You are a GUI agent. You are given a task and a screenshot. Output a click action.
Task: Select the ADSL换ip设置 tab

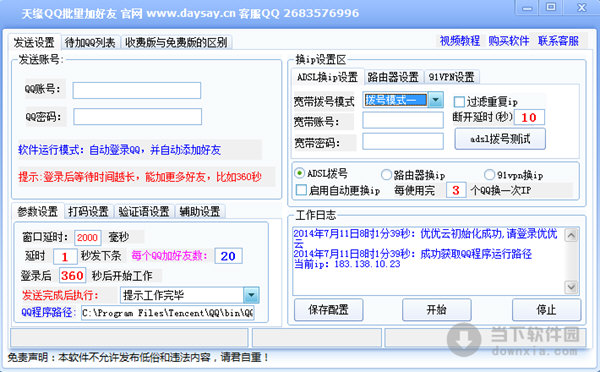[x=327, y=77]
